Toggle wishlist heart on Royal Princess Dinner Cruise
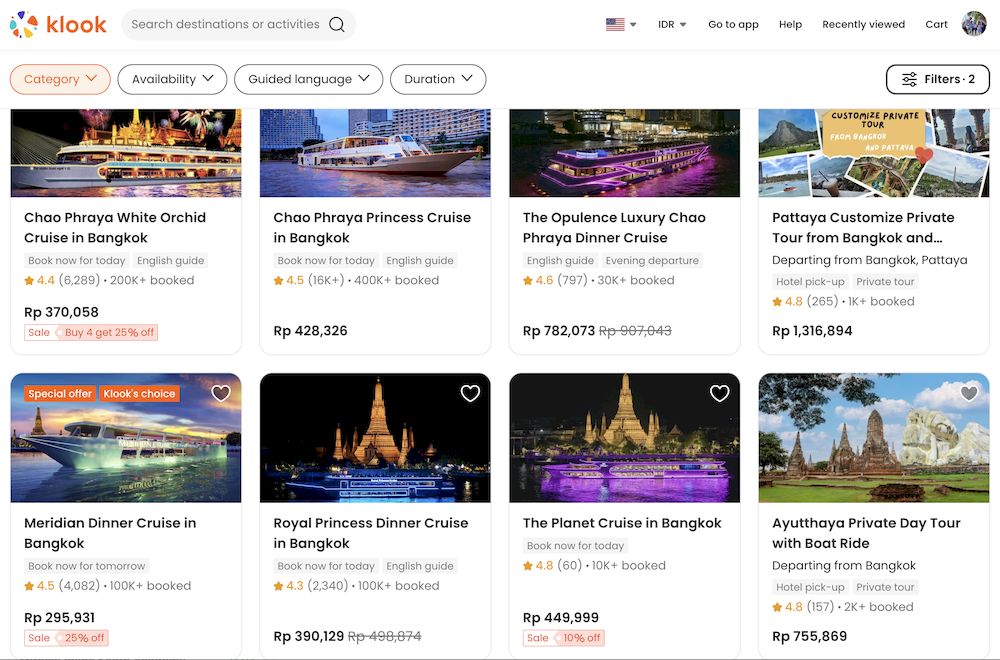The image size is (1000, 660). pos(470,394)
